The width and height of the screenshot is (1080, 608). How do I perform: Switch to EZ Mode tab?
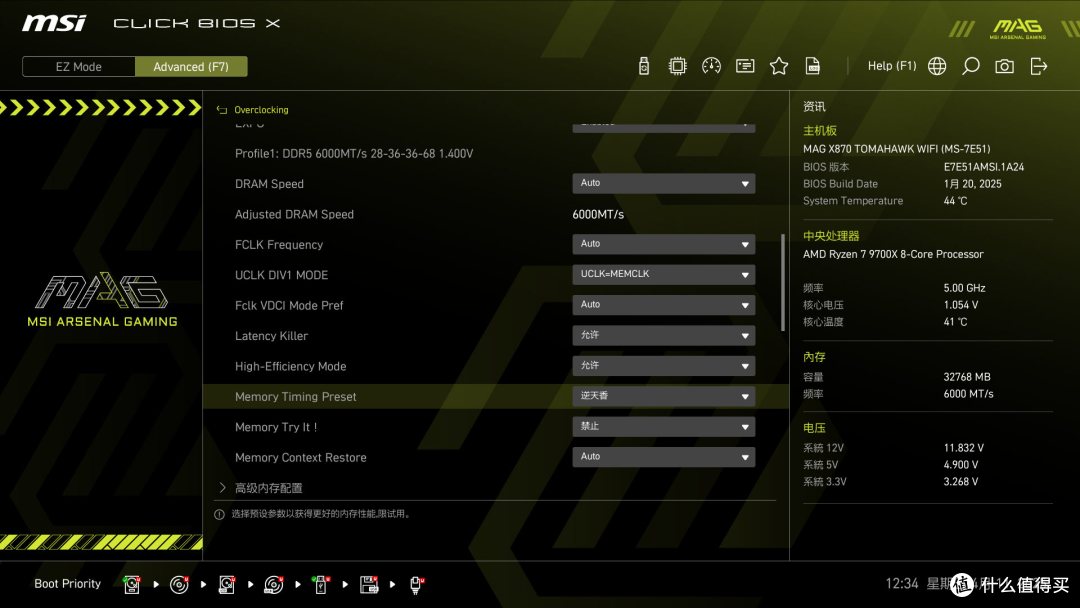pyautogui.click(x=79, y=67)
